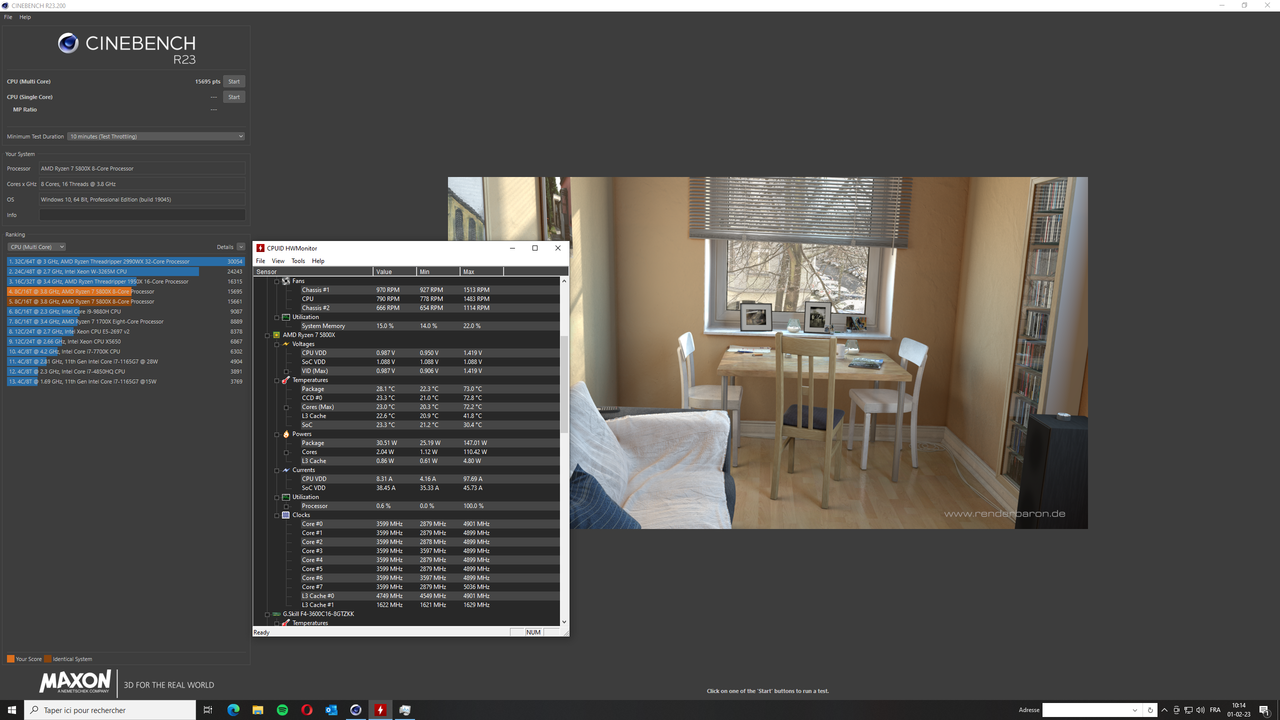The height and width of the screenshot is (720, 1280).
Task: Click the Max column header
Action: (481, 272)
